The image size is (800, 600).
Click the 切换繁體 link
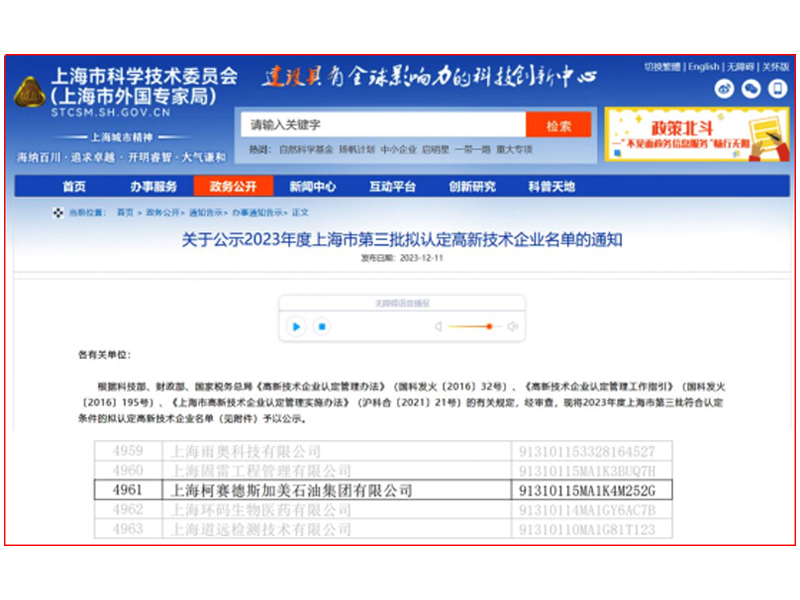662,67
